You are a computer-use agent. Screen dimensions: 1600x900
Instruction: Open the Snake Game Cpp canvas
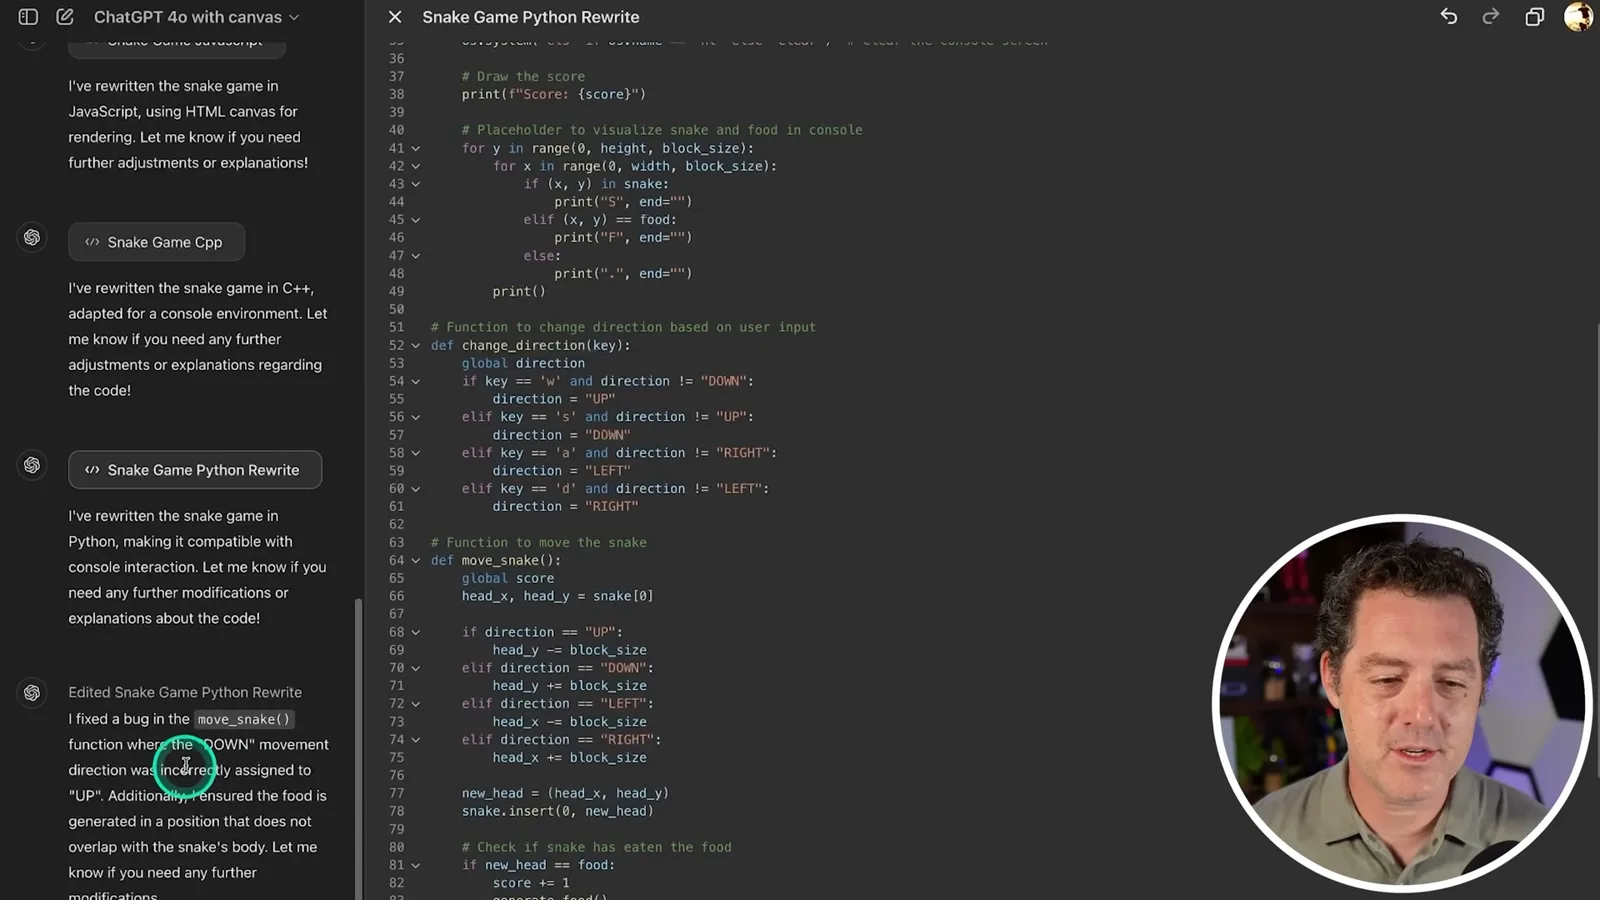click(156, 242)
